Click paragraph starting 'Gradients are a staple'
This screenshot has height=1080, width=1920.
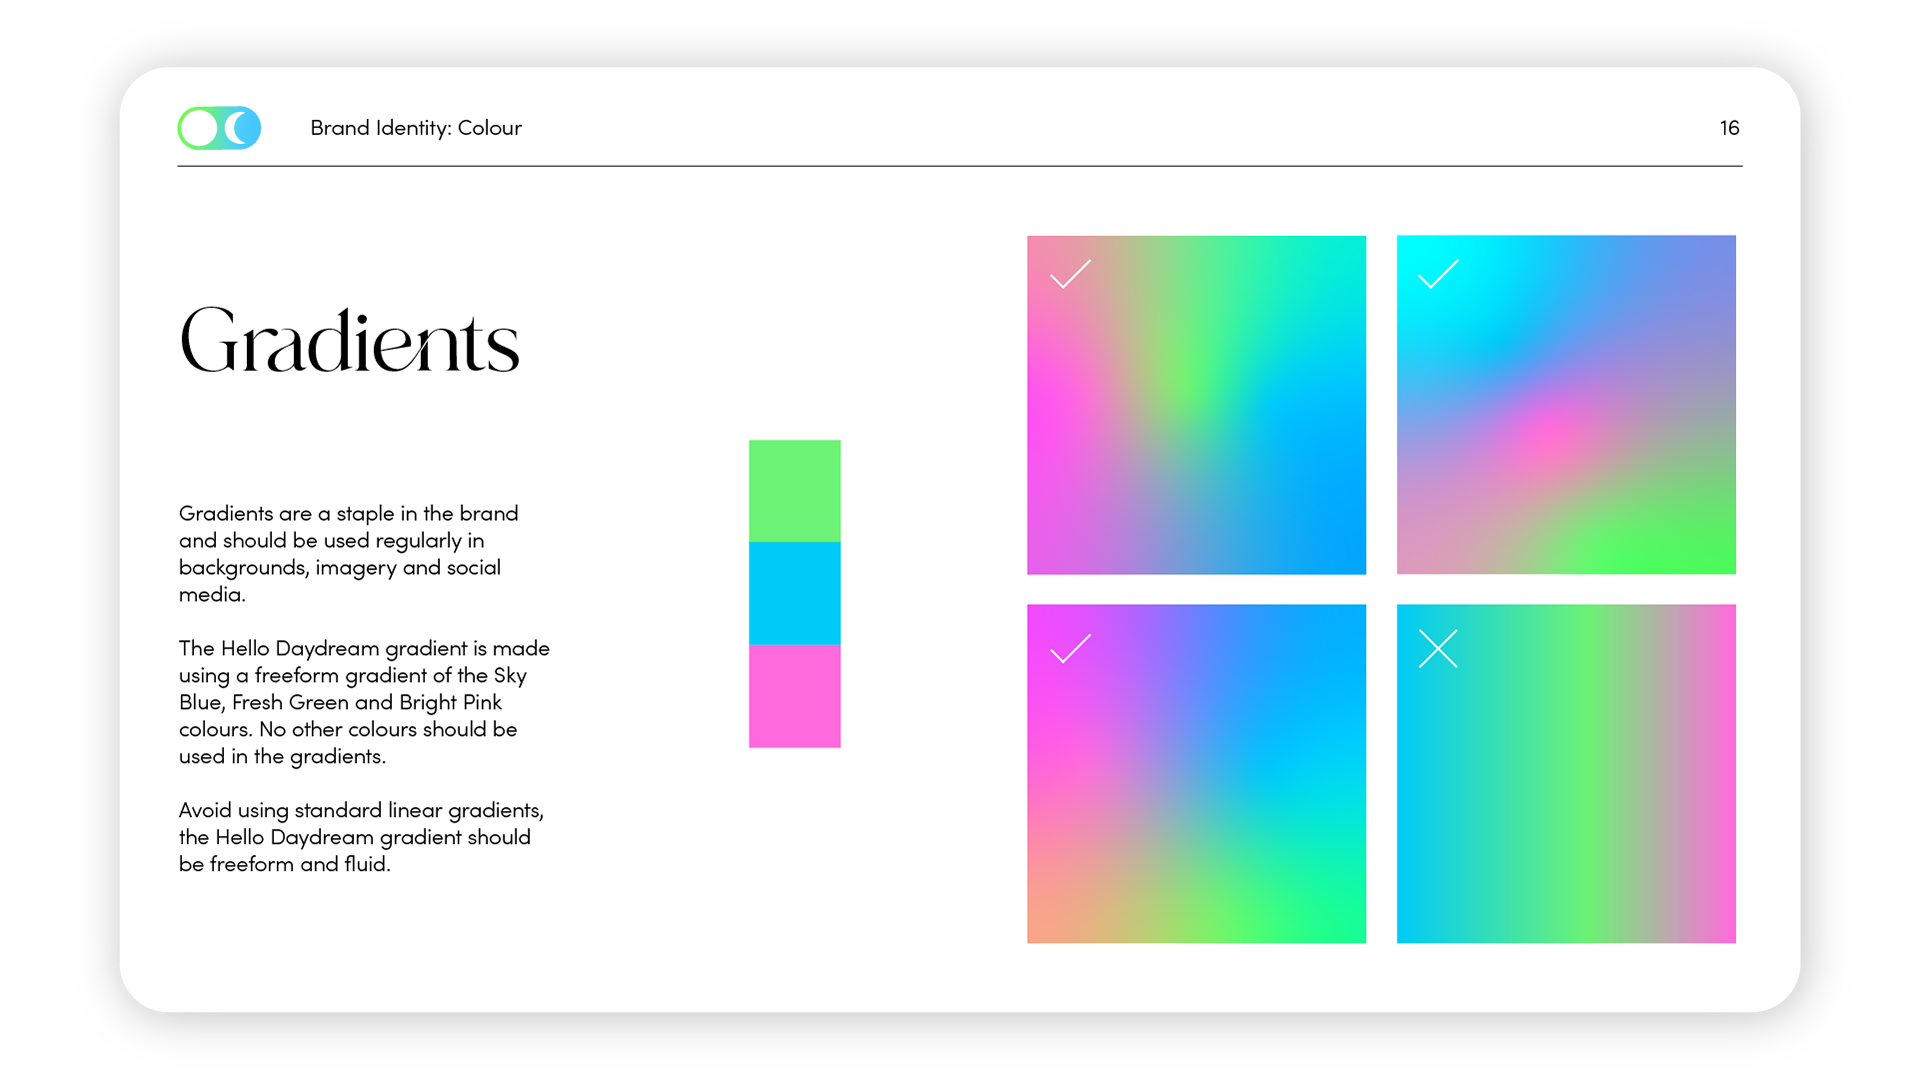[349, 554]
